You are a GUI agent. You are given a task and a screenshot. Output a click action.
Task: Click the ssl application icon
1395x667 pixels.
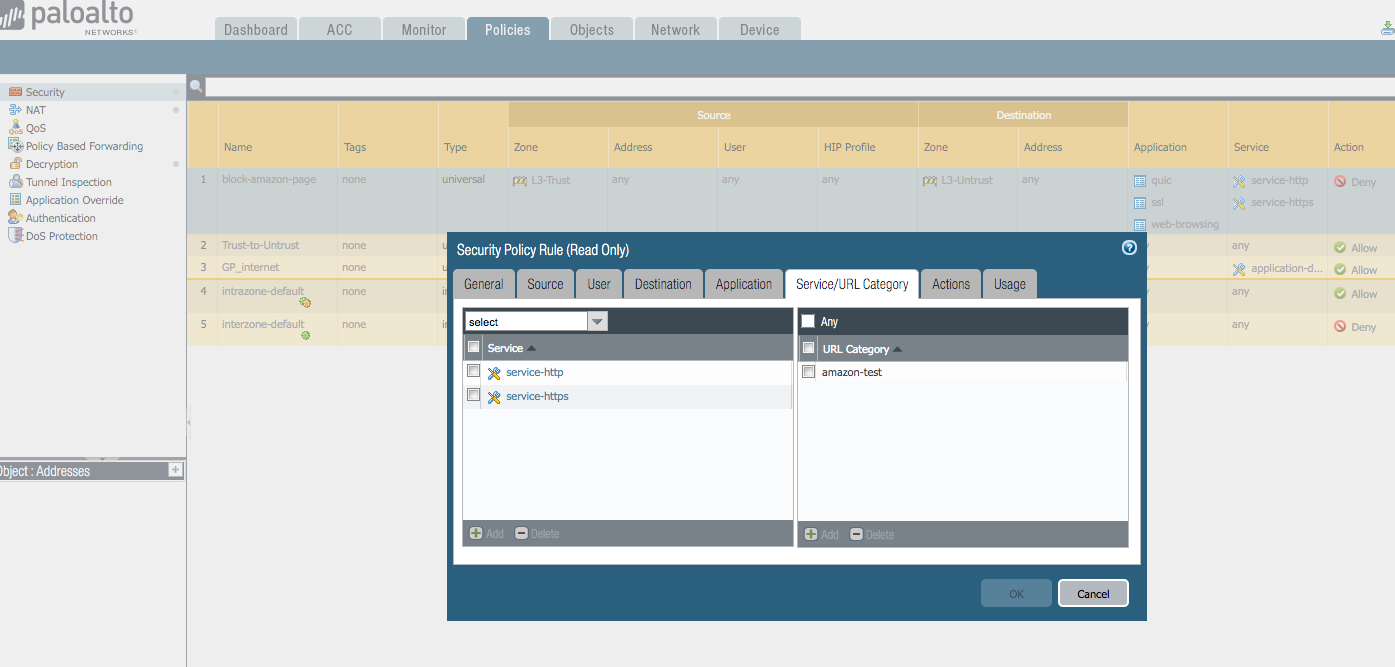[x=1140, y=203]
